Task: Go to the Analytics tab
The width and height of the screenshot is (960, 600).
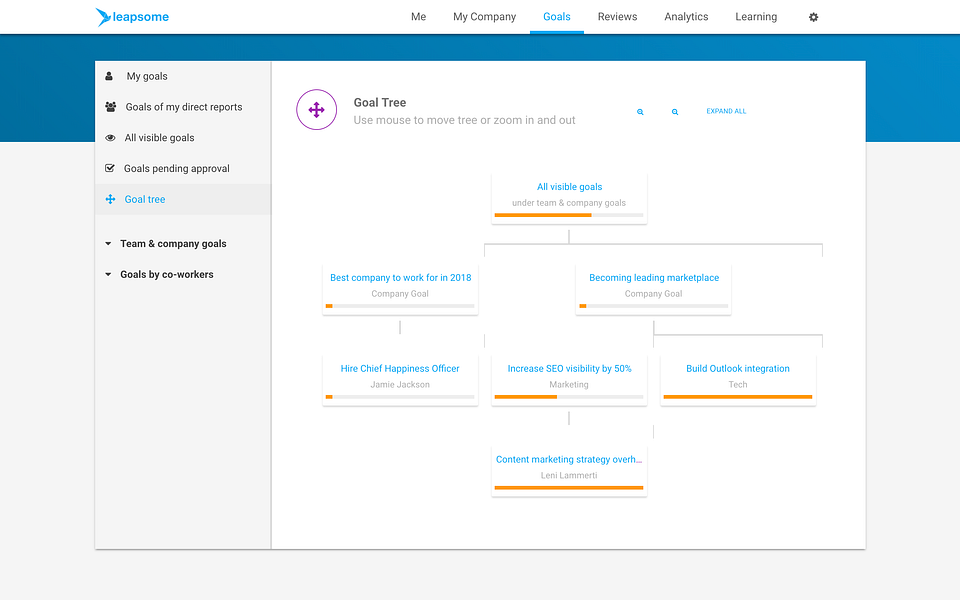Action: coord(686,17)
